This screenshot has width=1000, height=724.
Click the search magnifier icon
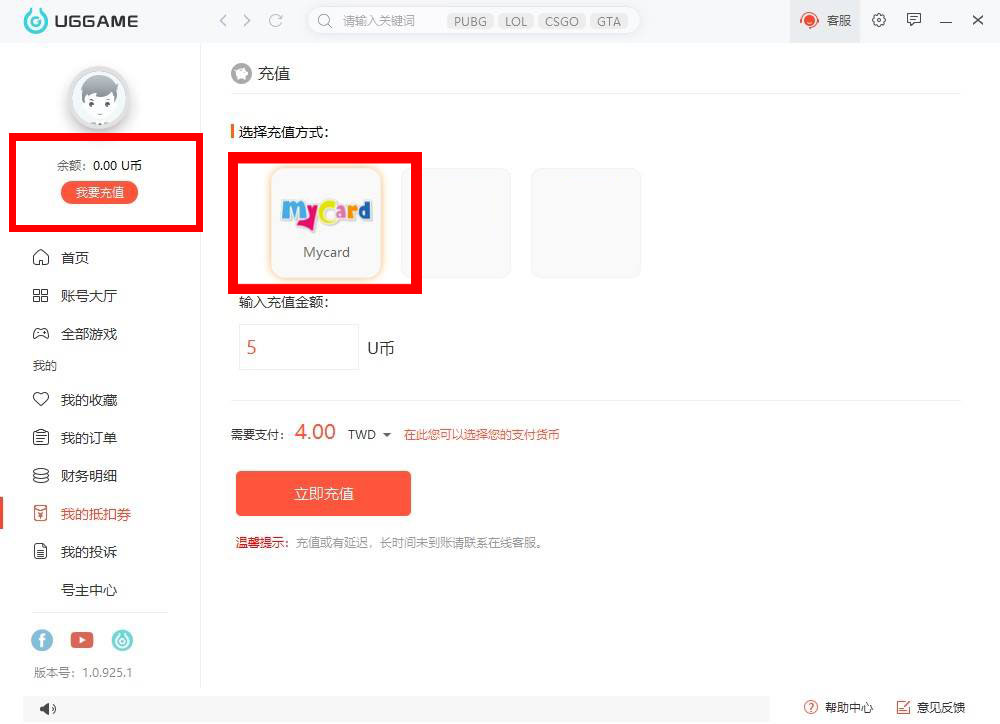click(325, 21)
